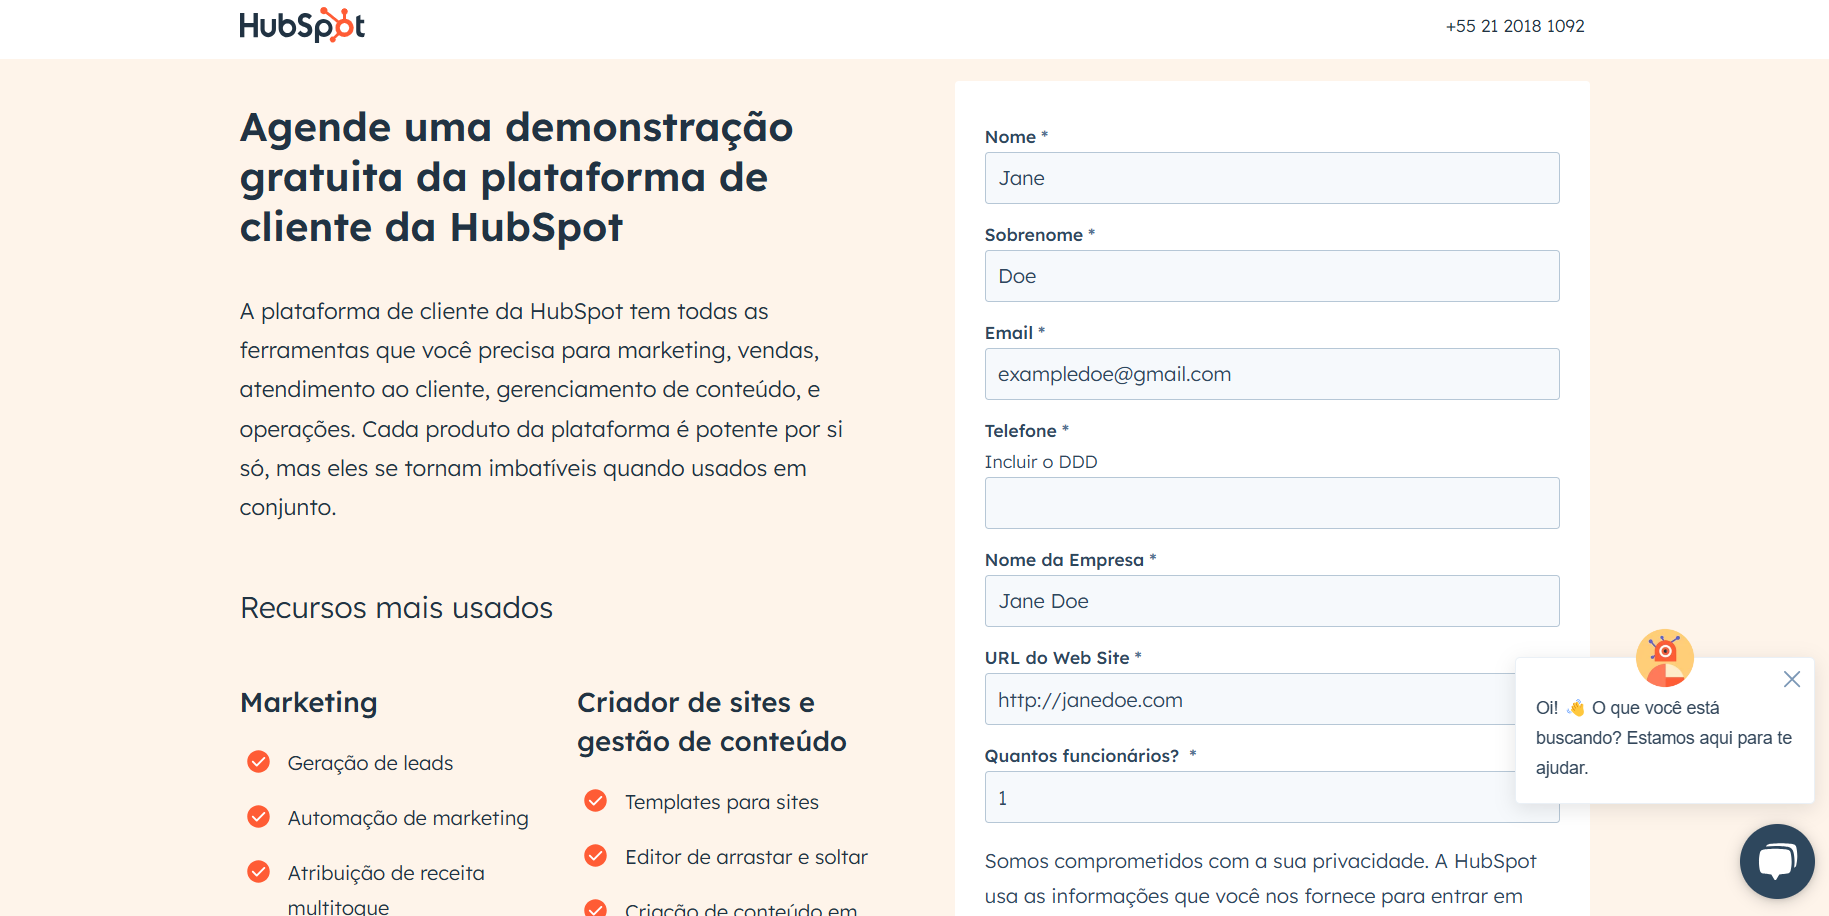The height and width of the screenshot is (916, 1829).
Task: Click the "Editor de arrastar e soltar" text
Action: (x=746, y=857)
